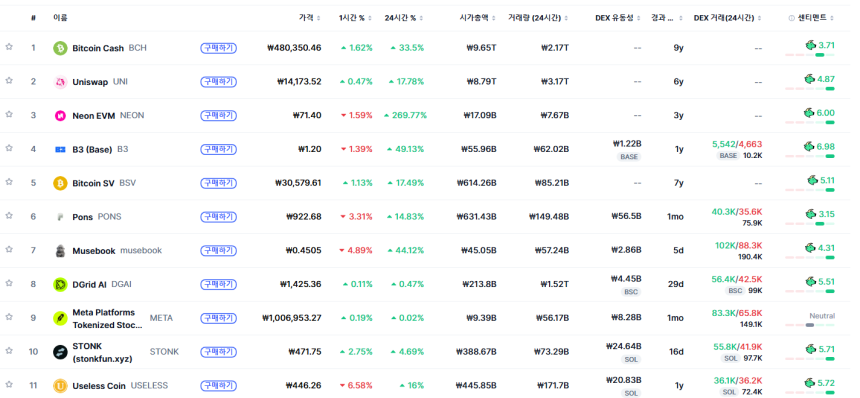
Task: Click 구매하기 button for Bitcoin Cash
Action: tap(218, 48)
